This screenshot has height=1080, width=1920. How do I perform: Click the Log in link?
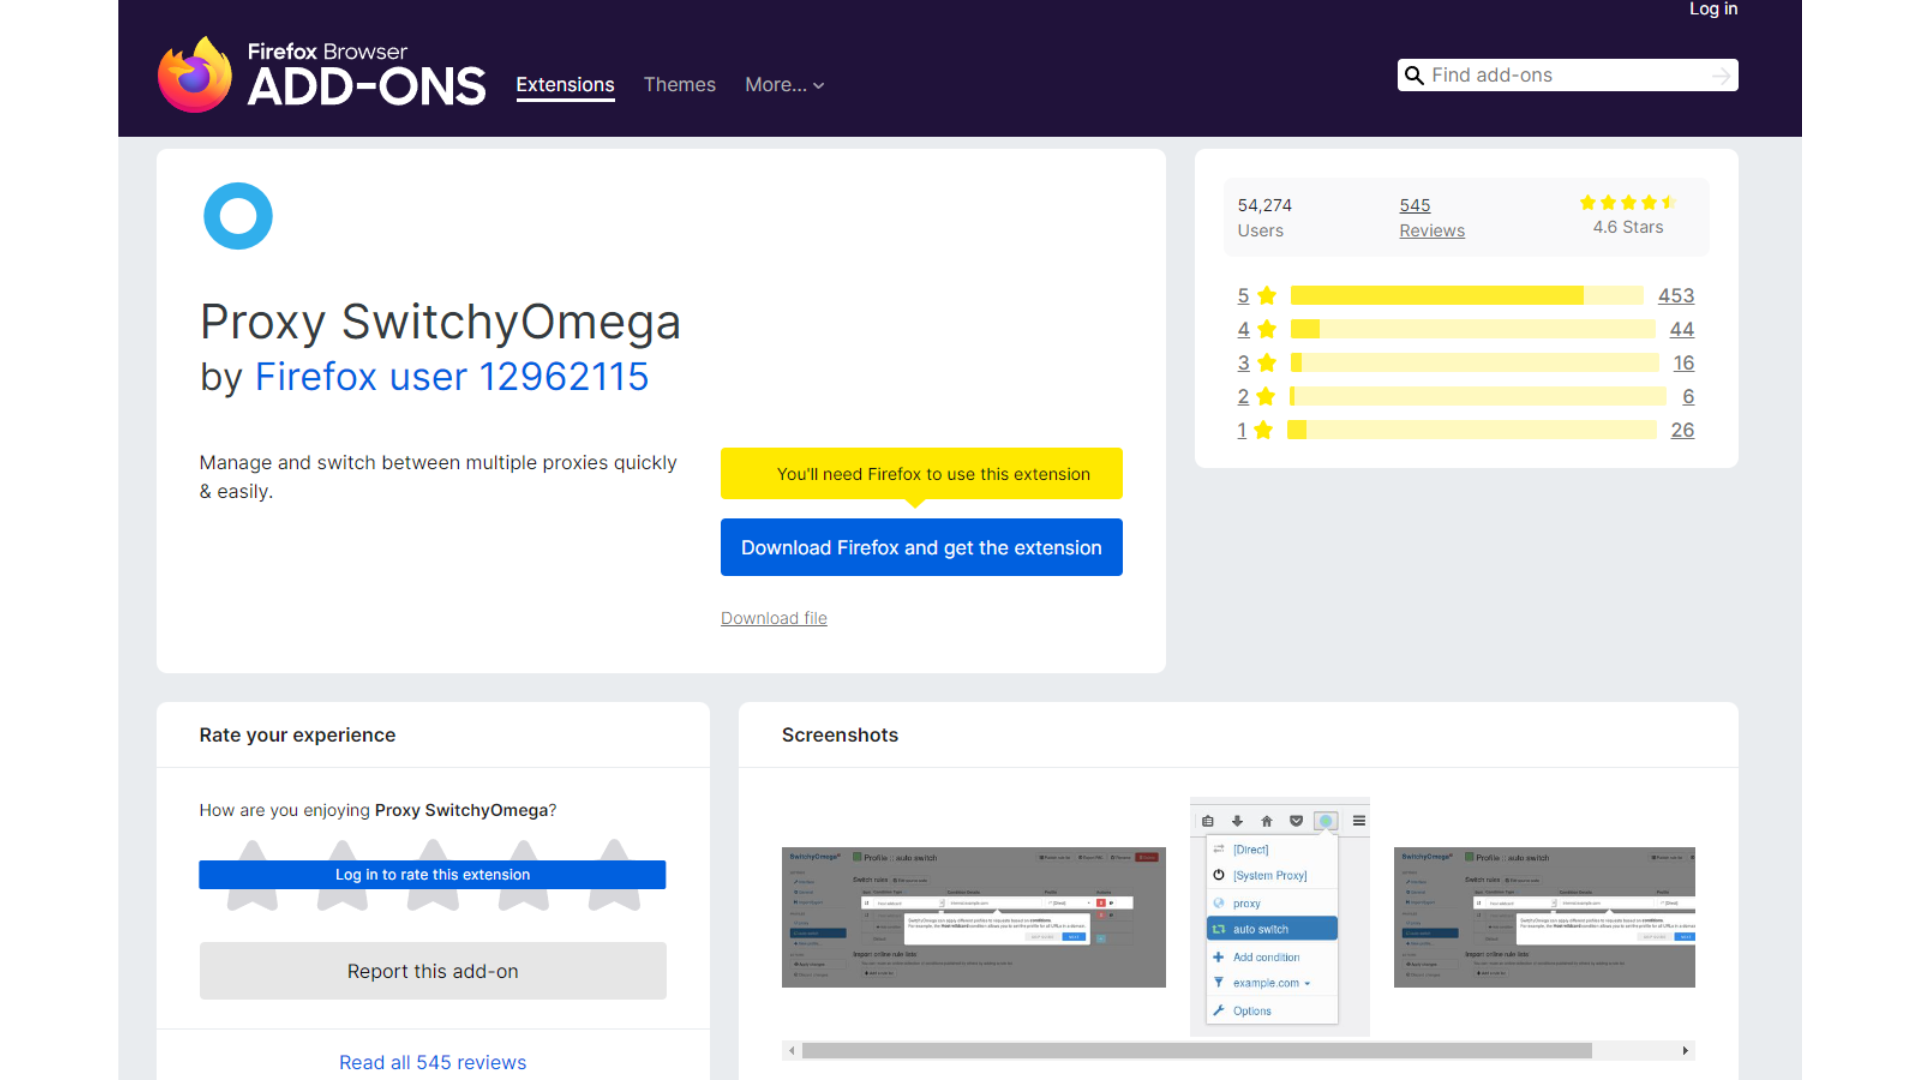pos(1713,9)
